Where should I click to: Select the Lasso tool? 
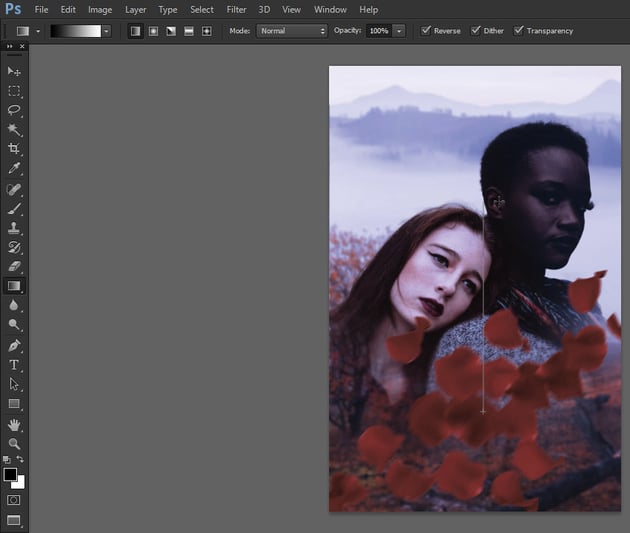pyautogui.click(x=14, y=110)
